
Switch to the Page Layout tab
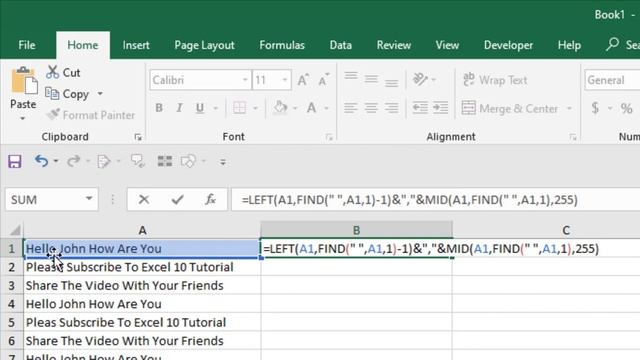click(204, 45)
